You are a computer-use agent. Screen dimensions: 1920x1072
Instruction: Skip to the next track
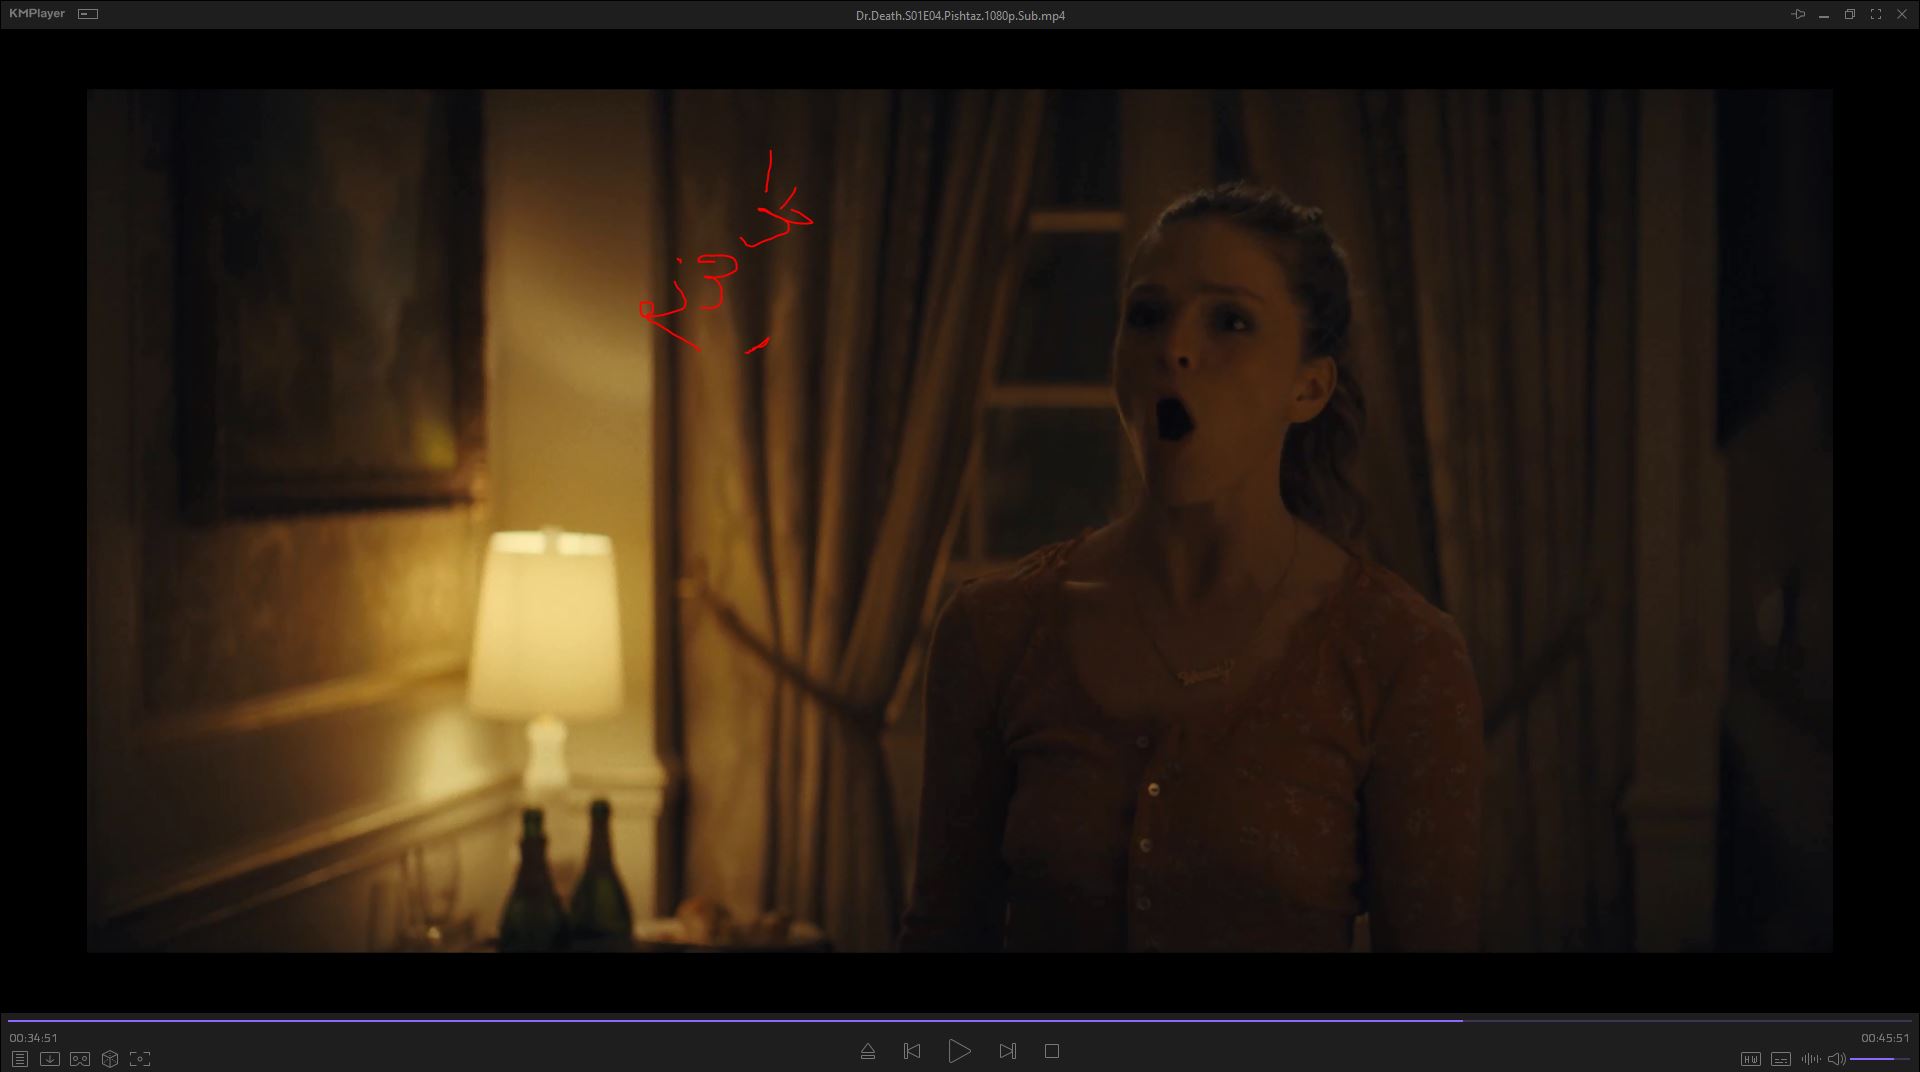tap(1007, 1051)
